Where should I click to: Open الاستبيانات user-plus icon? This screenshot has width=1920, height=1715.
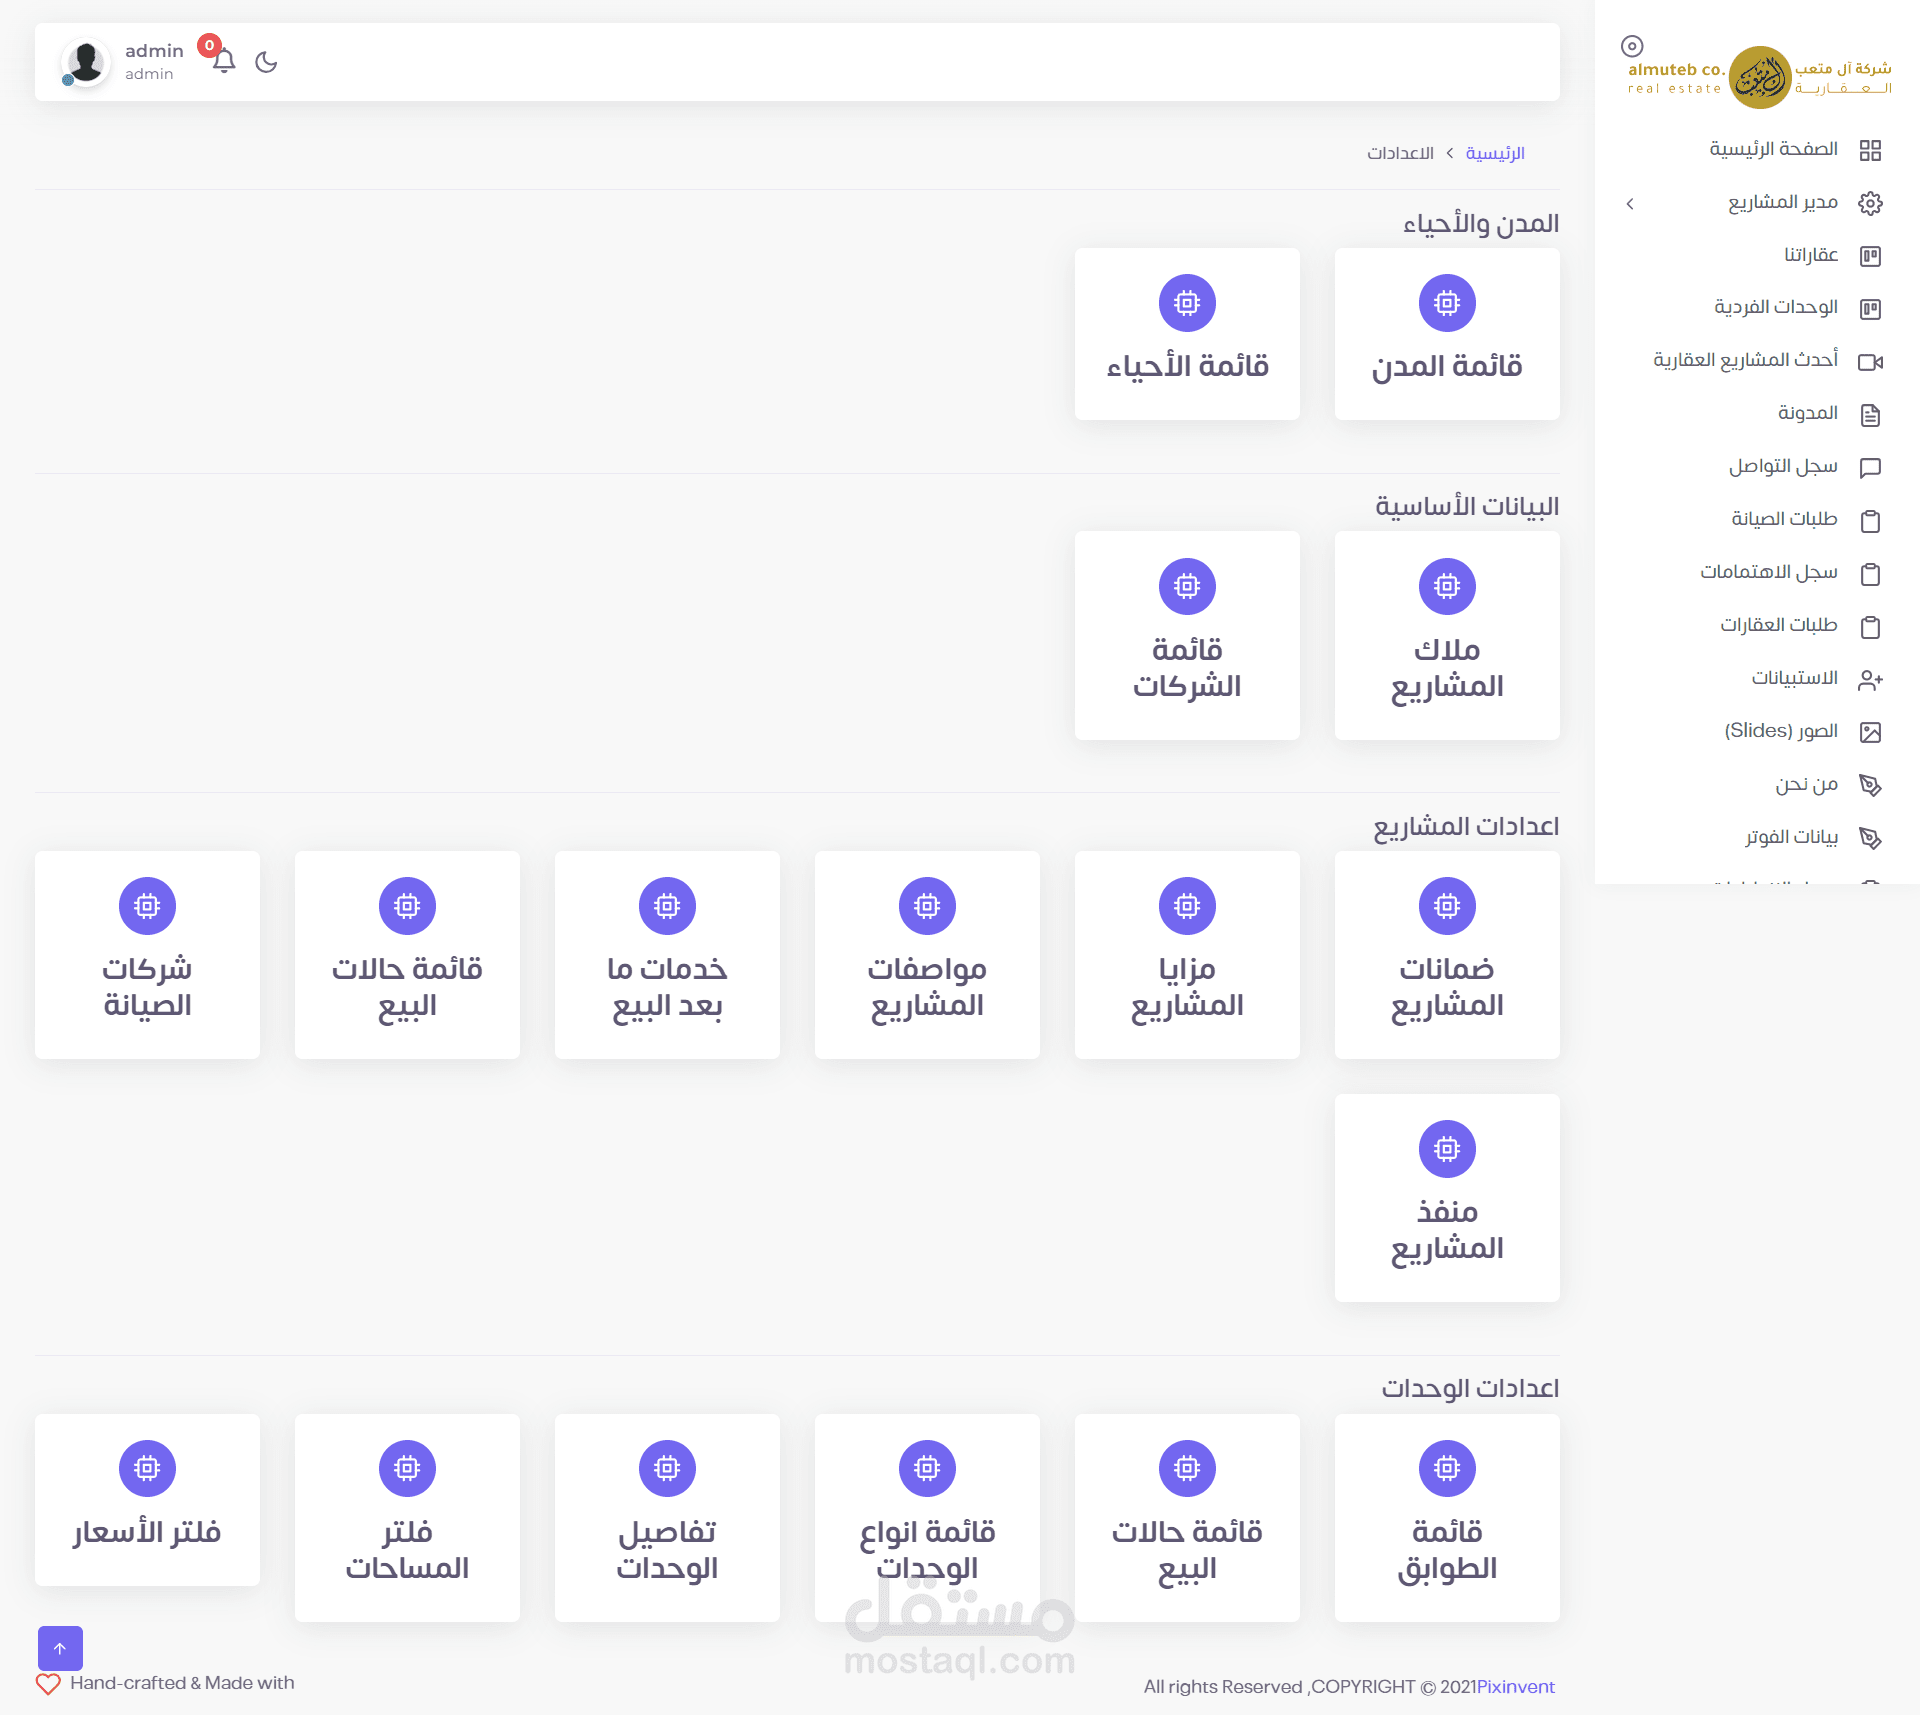click(x=1870, y=680)
